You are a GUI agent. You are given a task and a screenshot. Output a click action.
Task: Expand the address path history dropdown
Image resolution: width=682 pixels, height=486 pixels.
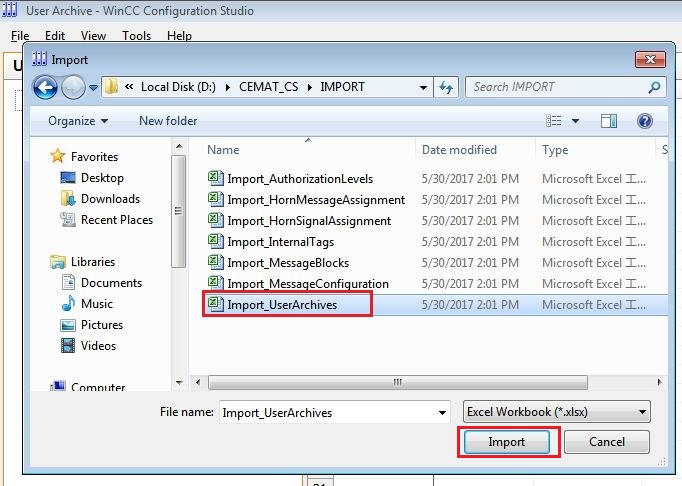click(x=423, y=87)
